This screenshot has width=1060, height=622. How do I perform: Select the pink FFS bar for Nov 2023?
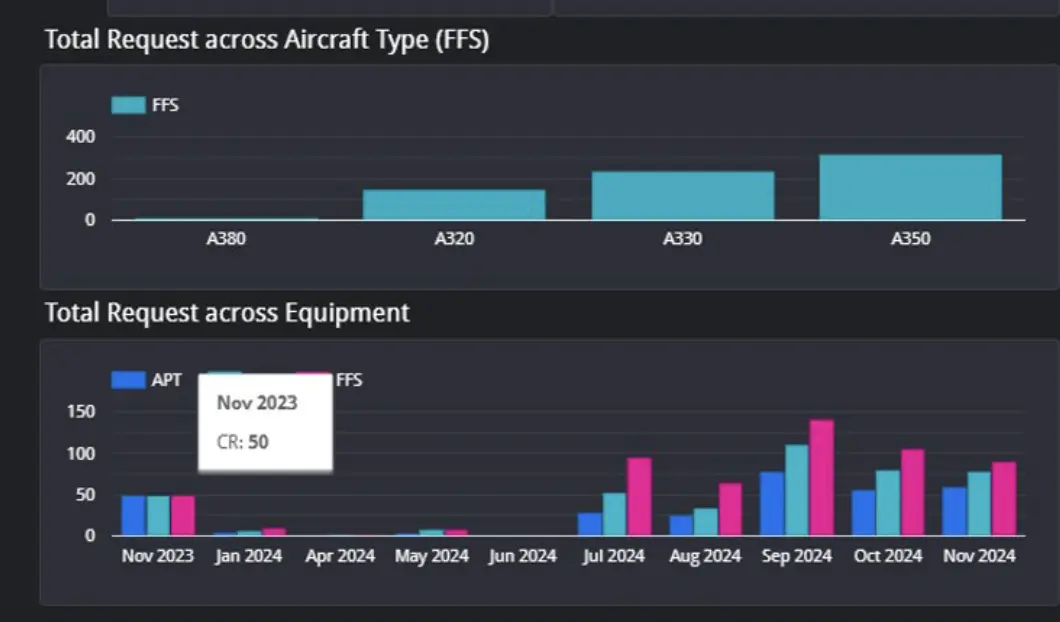tap(183, 516)
